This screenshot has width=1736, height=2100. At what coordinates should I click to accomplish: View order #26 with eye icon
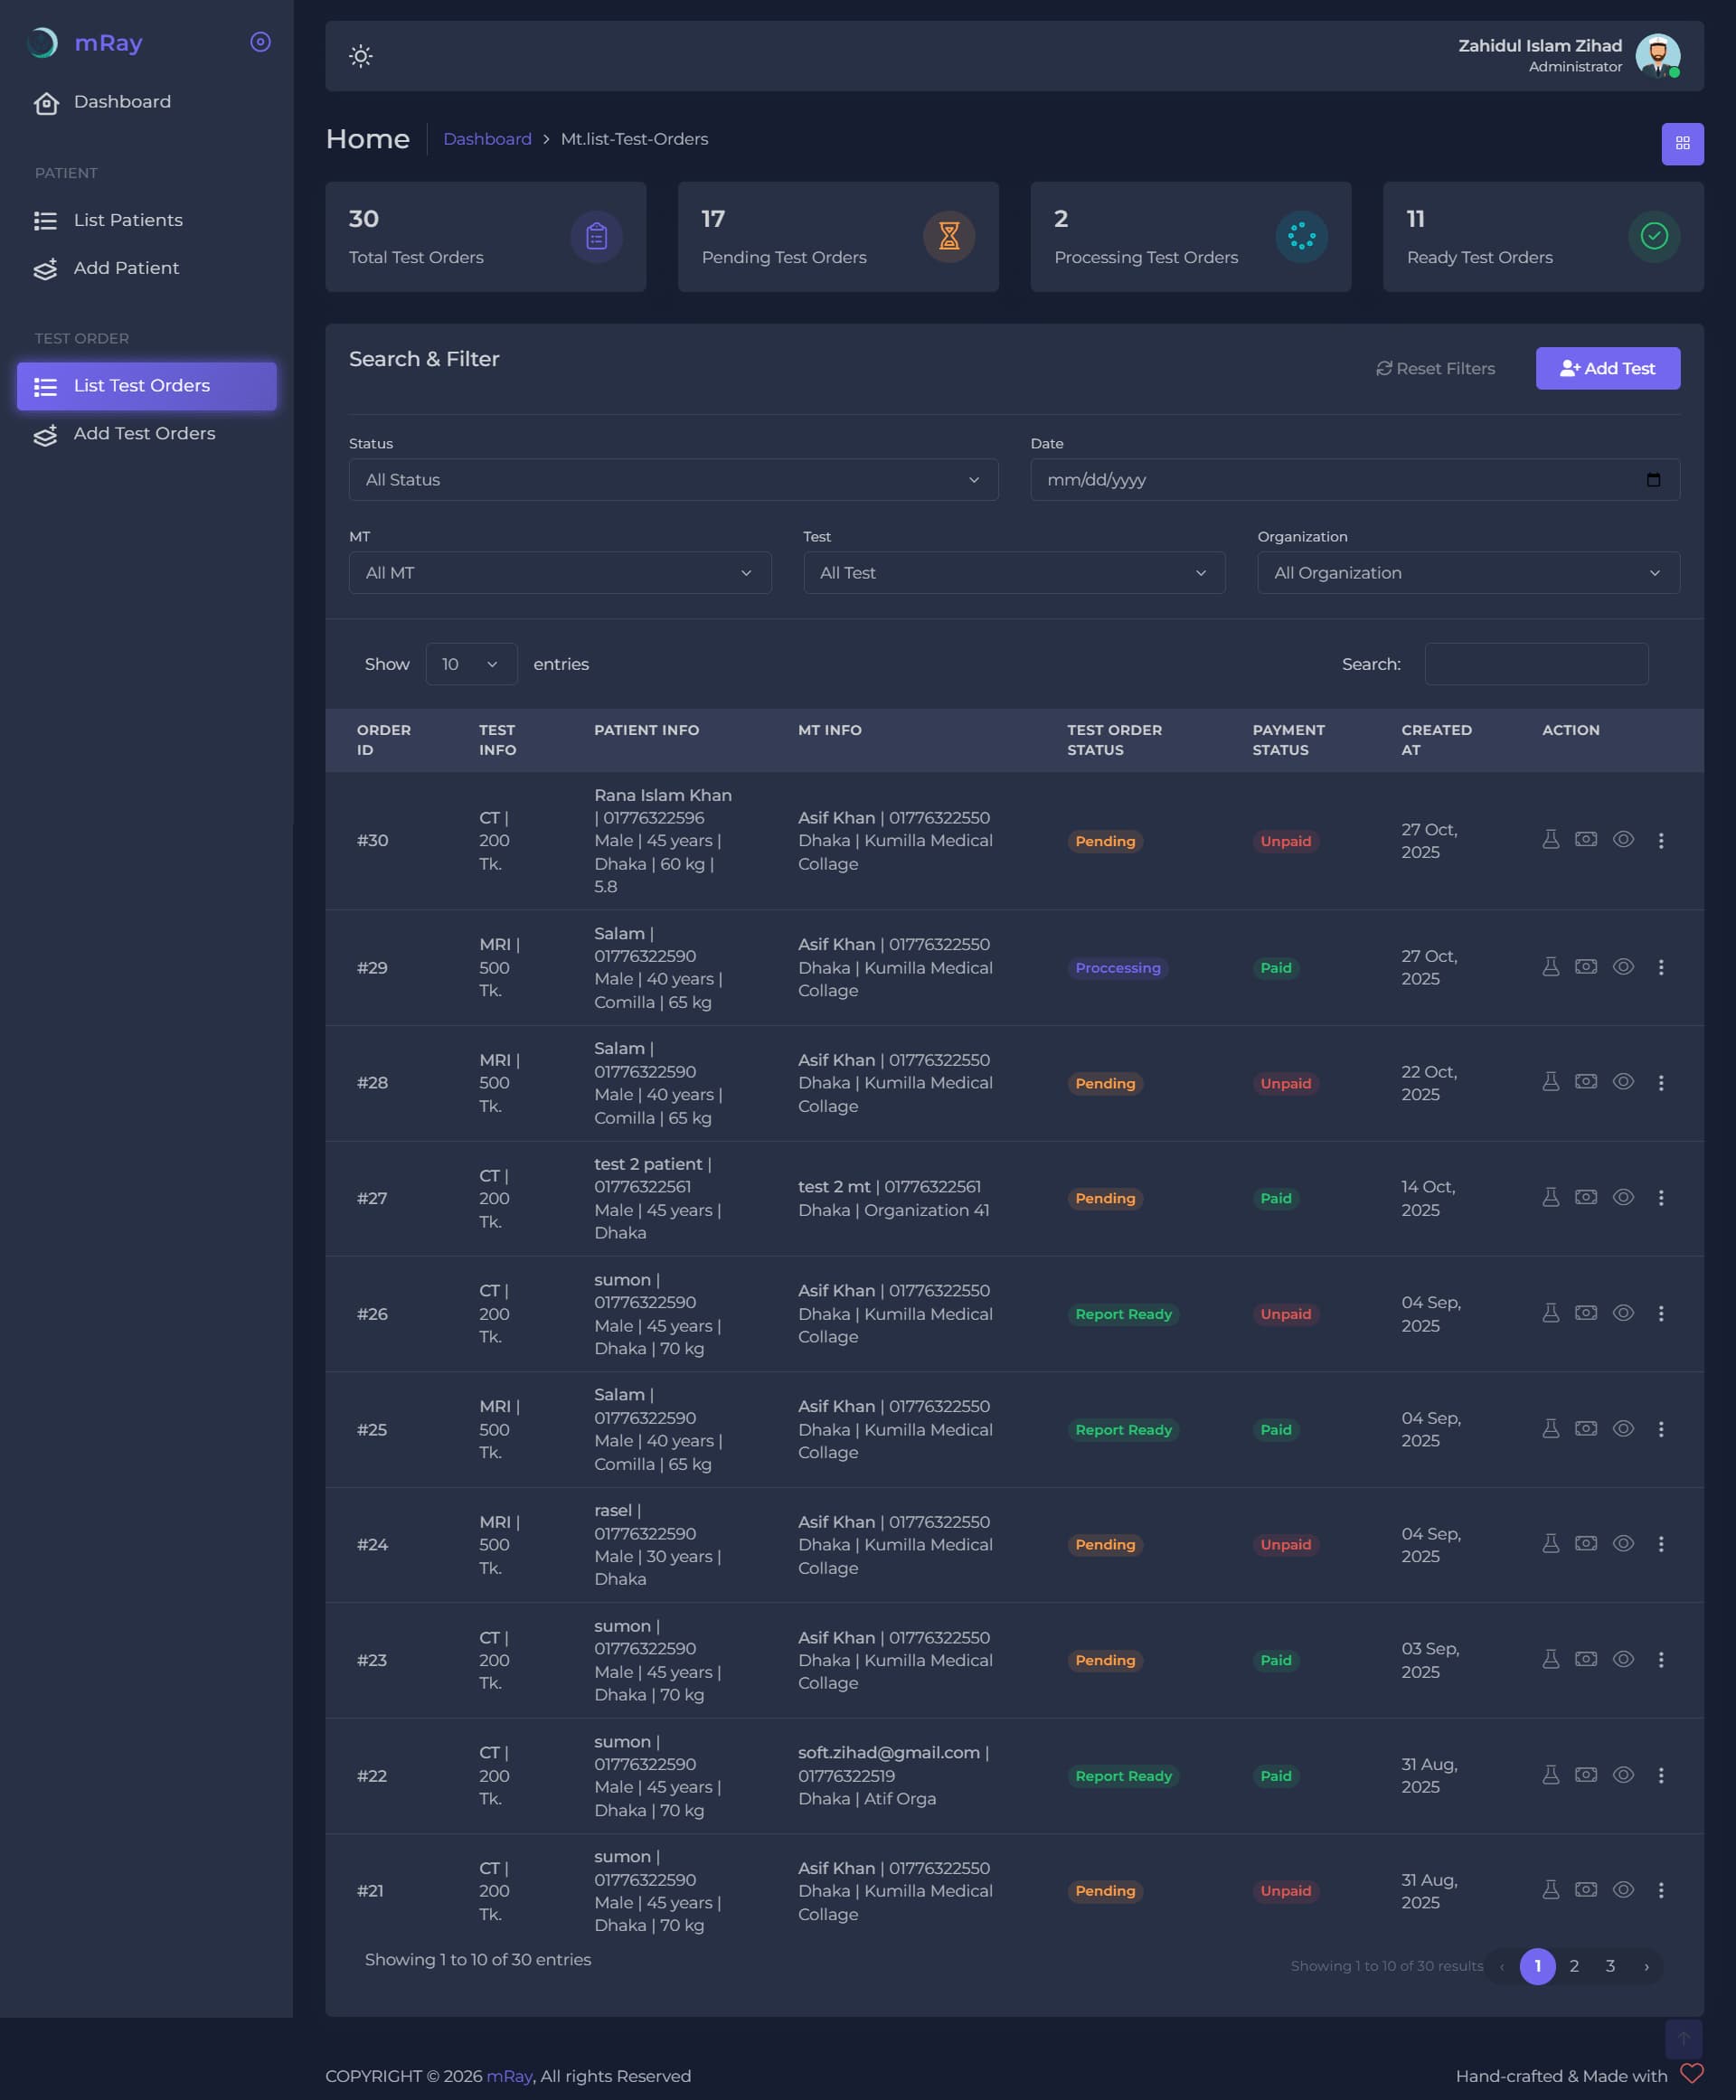[x=1623, y=1313]
